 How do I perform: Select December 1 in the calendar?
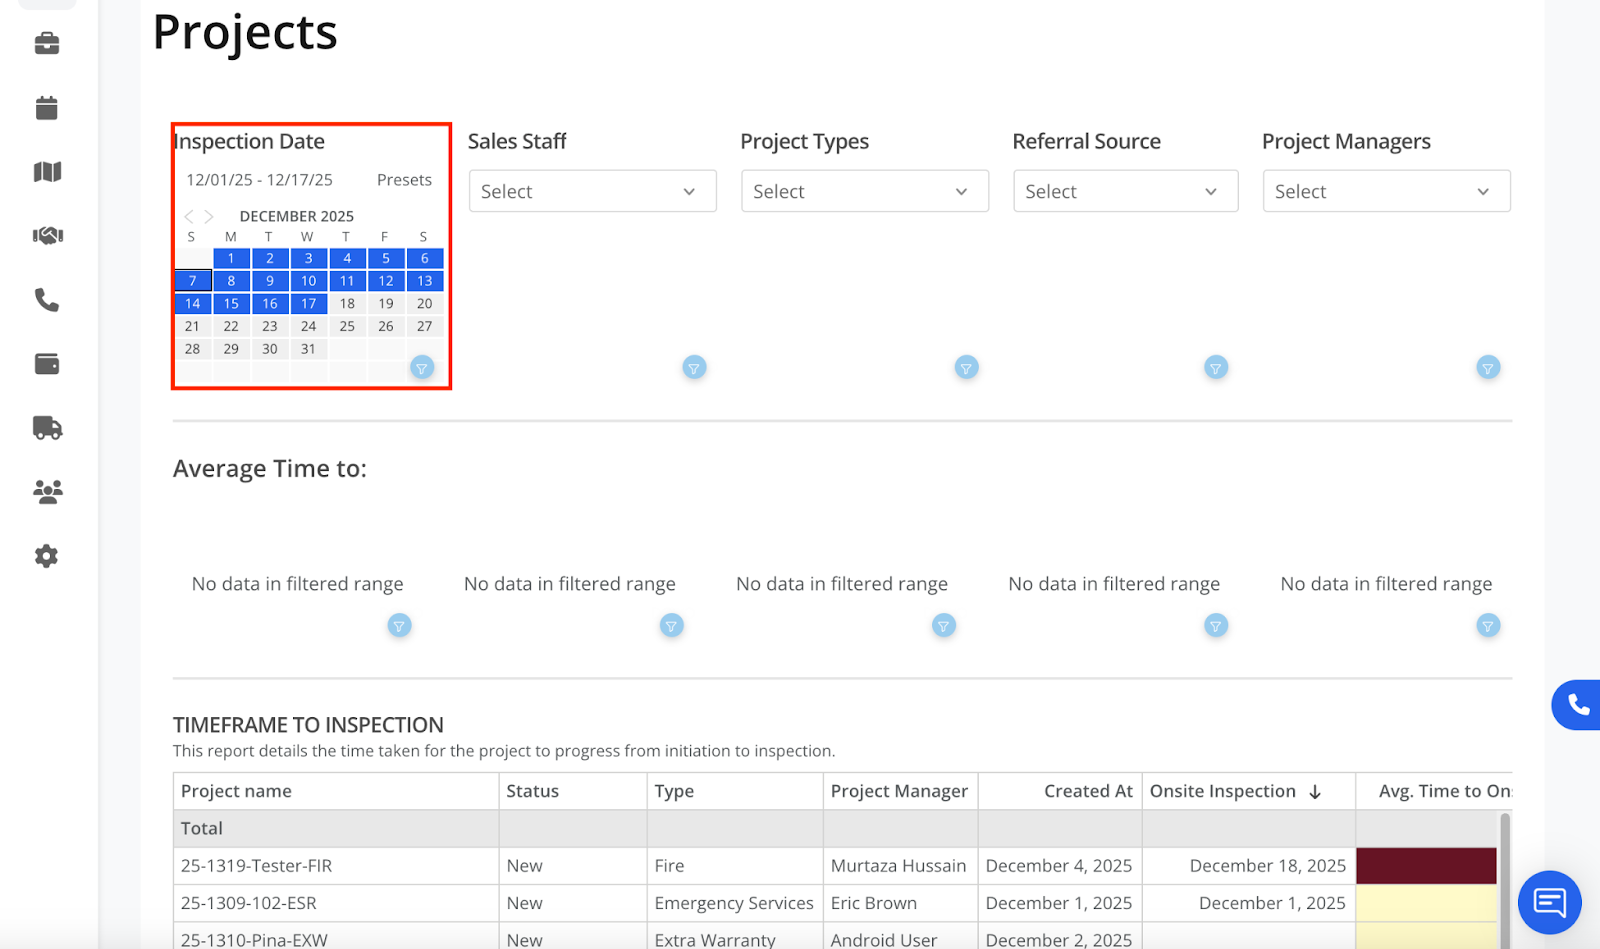click(x=231, y=258)
